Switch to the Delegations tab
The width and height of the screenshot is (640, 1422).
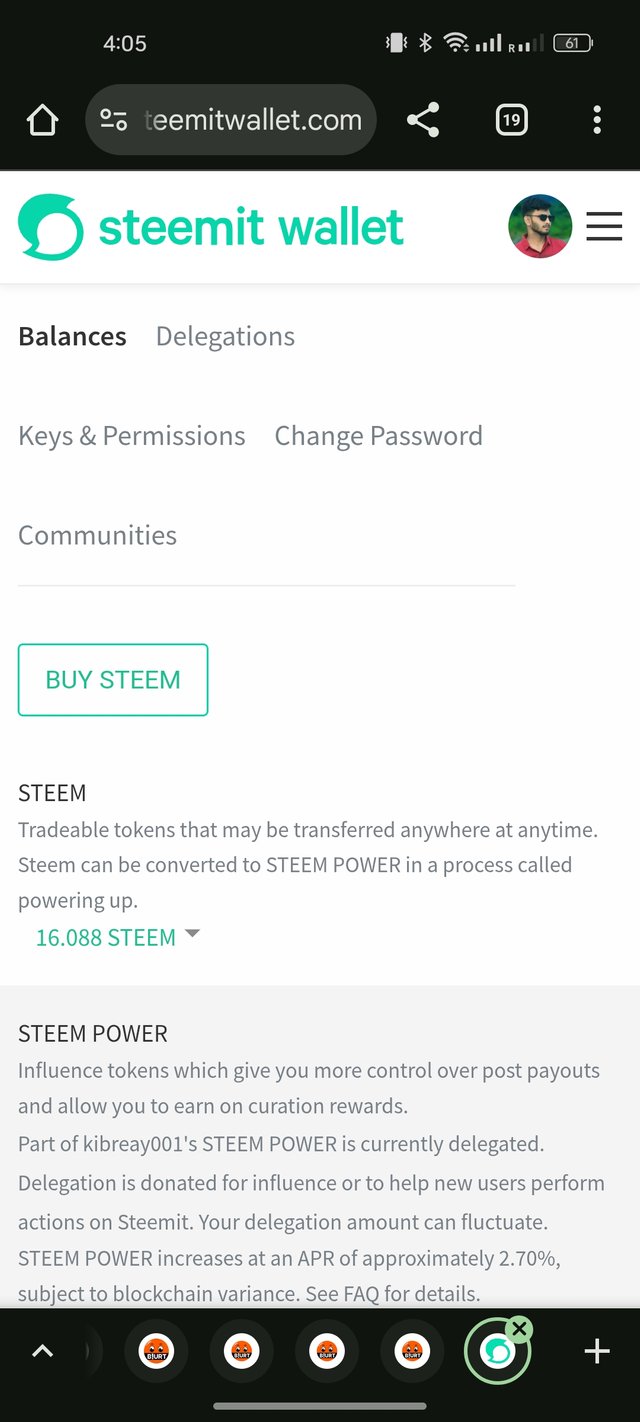click(x=225, y=337)
